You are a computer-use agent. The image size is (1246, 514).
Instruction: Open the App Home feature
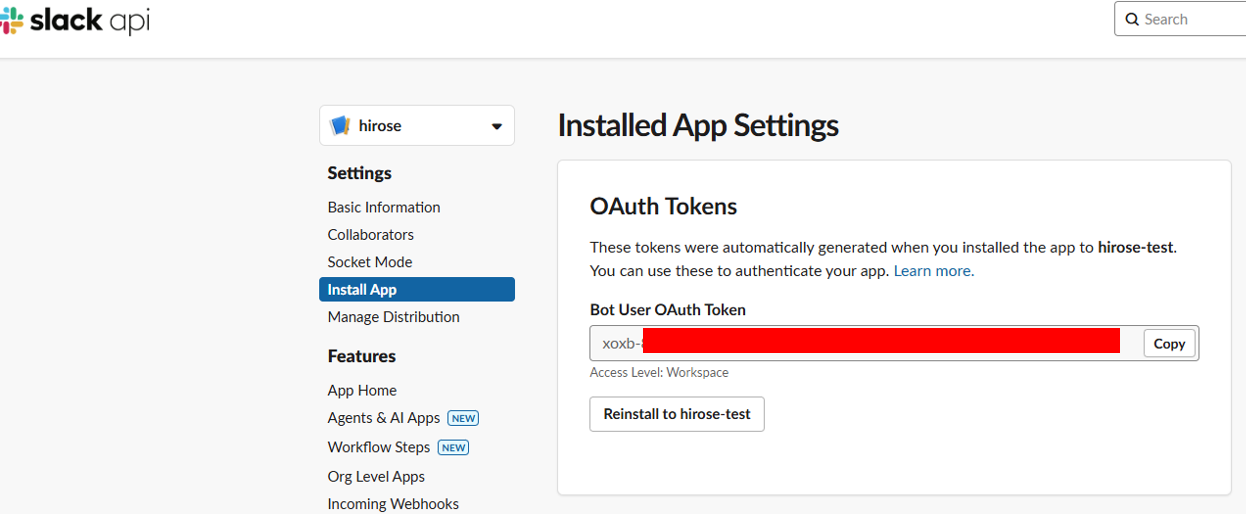click(x=362, y=390)
